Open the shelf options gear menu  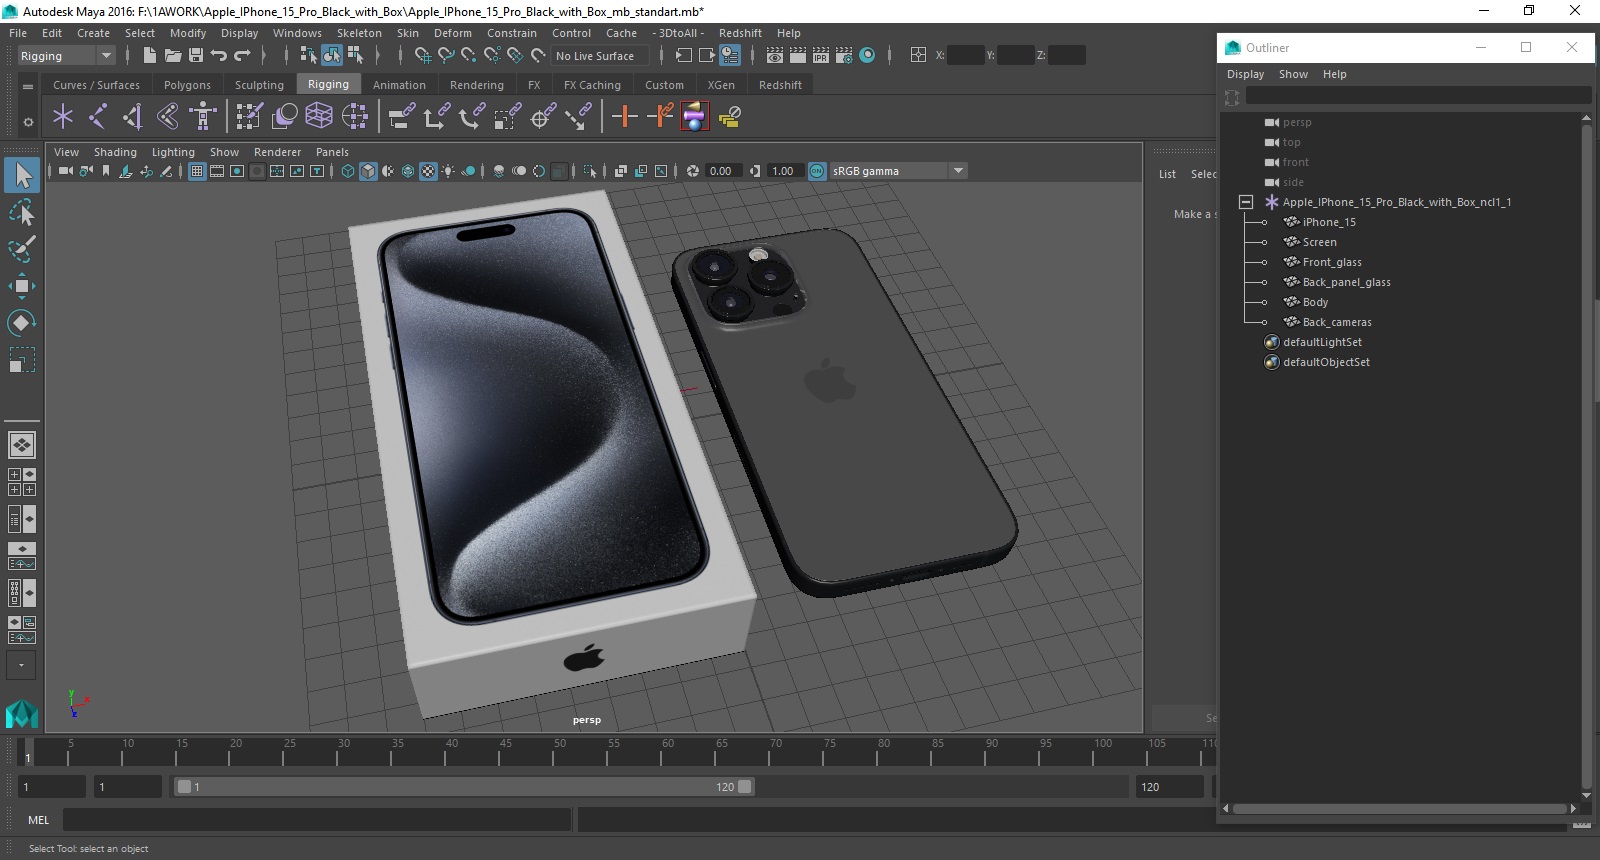pyautogui.click(x=28, y=122)
